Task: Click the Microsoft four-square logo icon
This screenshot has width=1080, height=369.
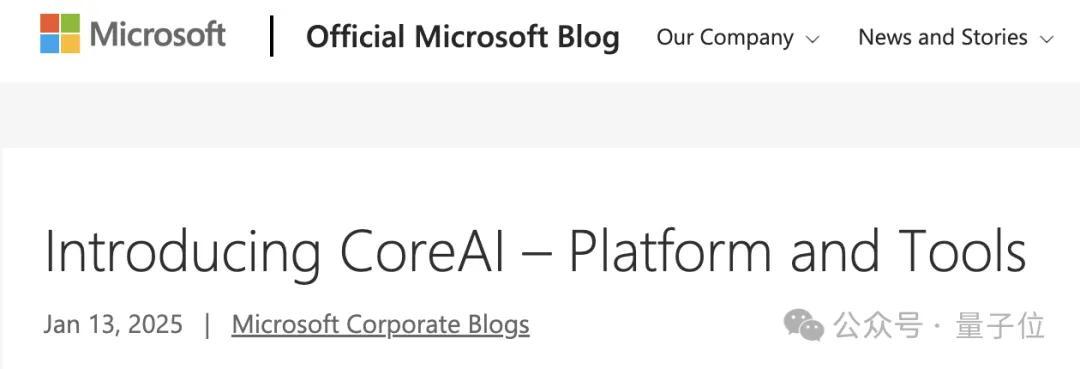Action: click(60, 34)
